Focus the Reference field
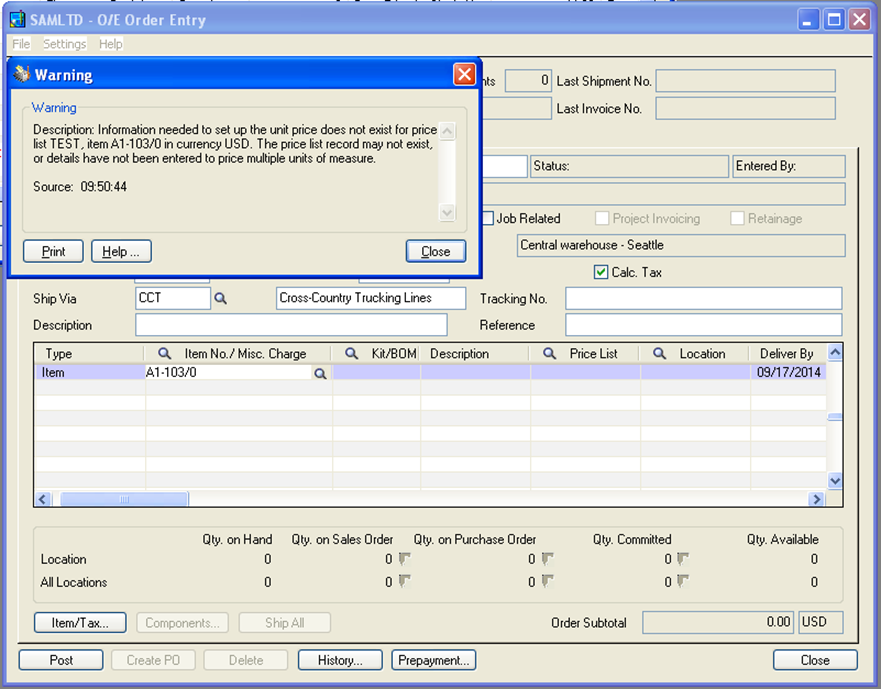881x689 pixels. click(703, 325)
